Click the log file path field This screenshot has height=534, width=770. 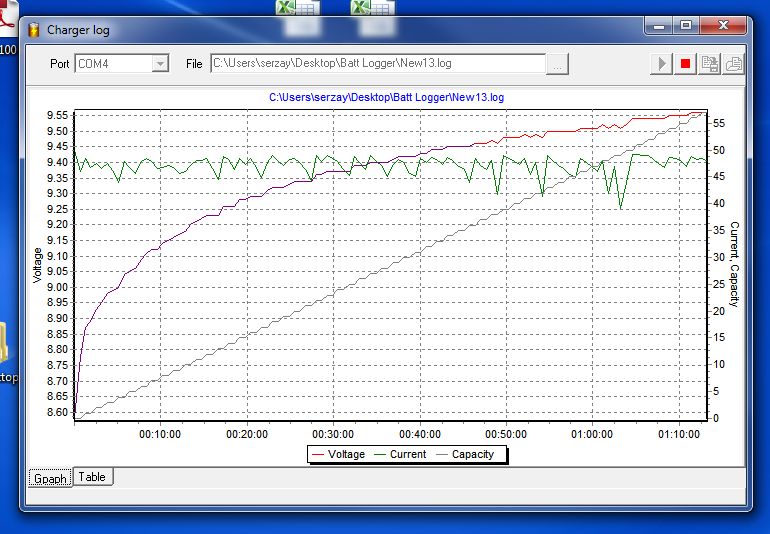(x=377, y=64)
